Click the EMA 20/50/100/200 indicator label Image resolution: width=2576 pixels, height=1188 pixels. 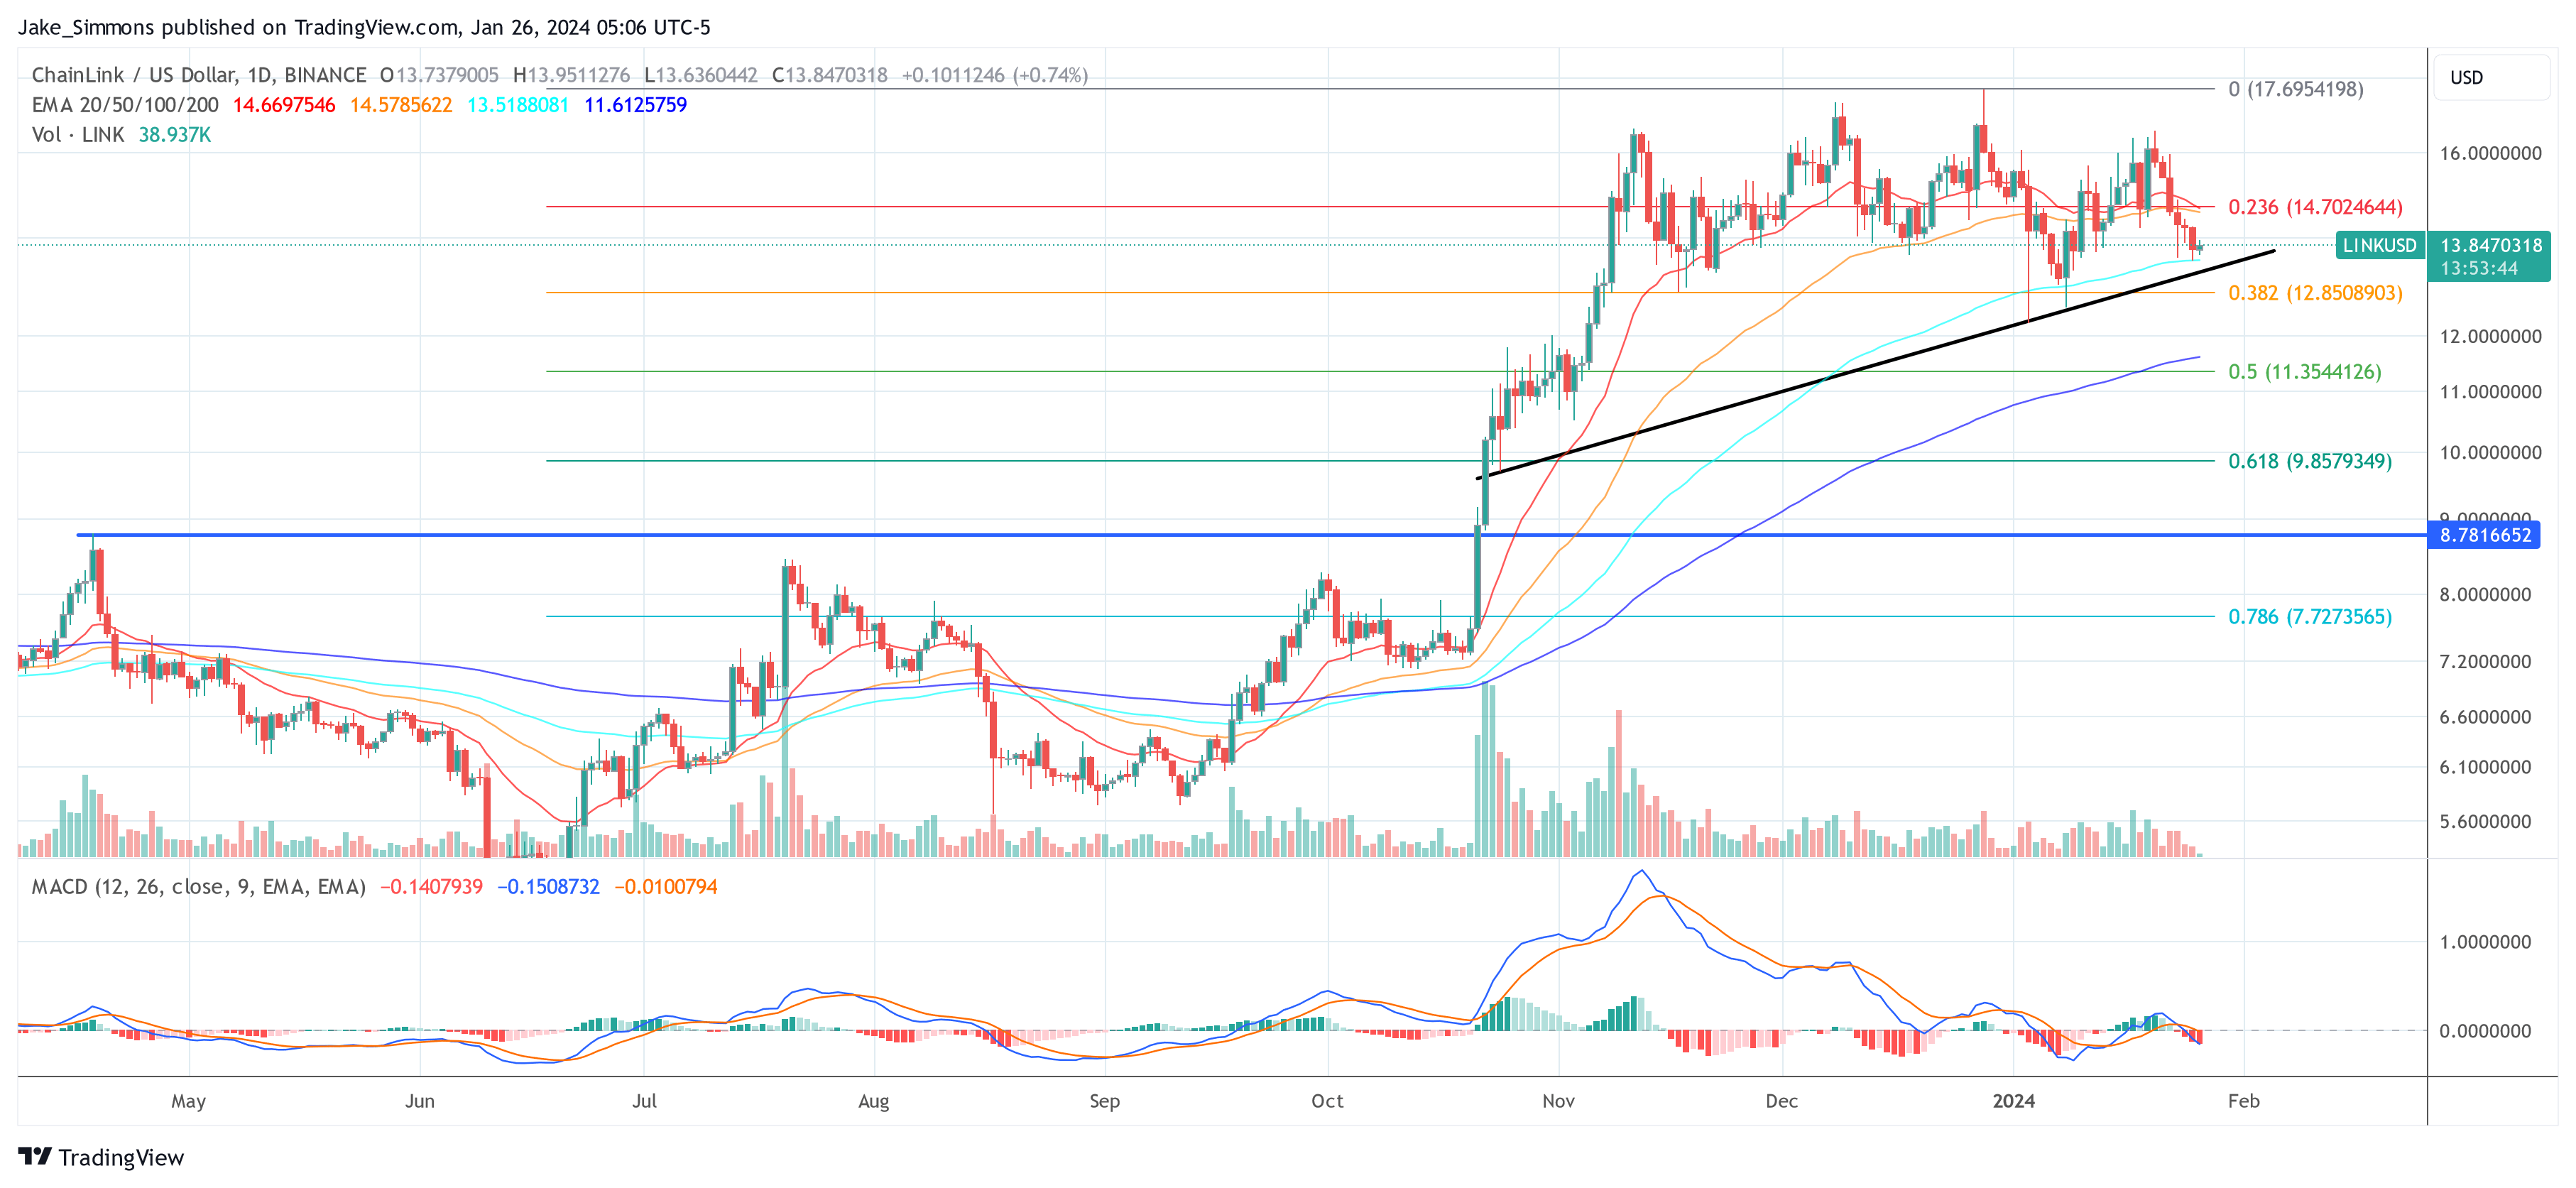coord(125,105)
